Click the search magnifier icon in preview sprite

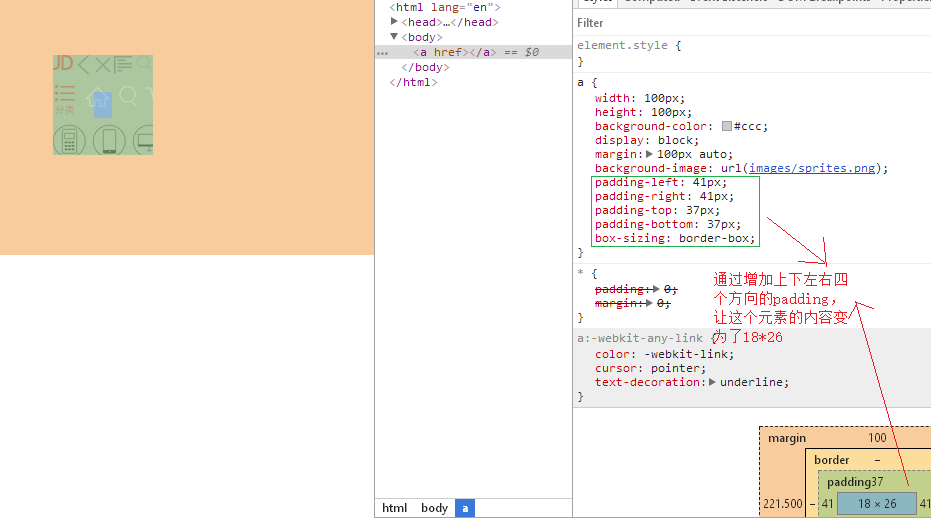(128, 96)
